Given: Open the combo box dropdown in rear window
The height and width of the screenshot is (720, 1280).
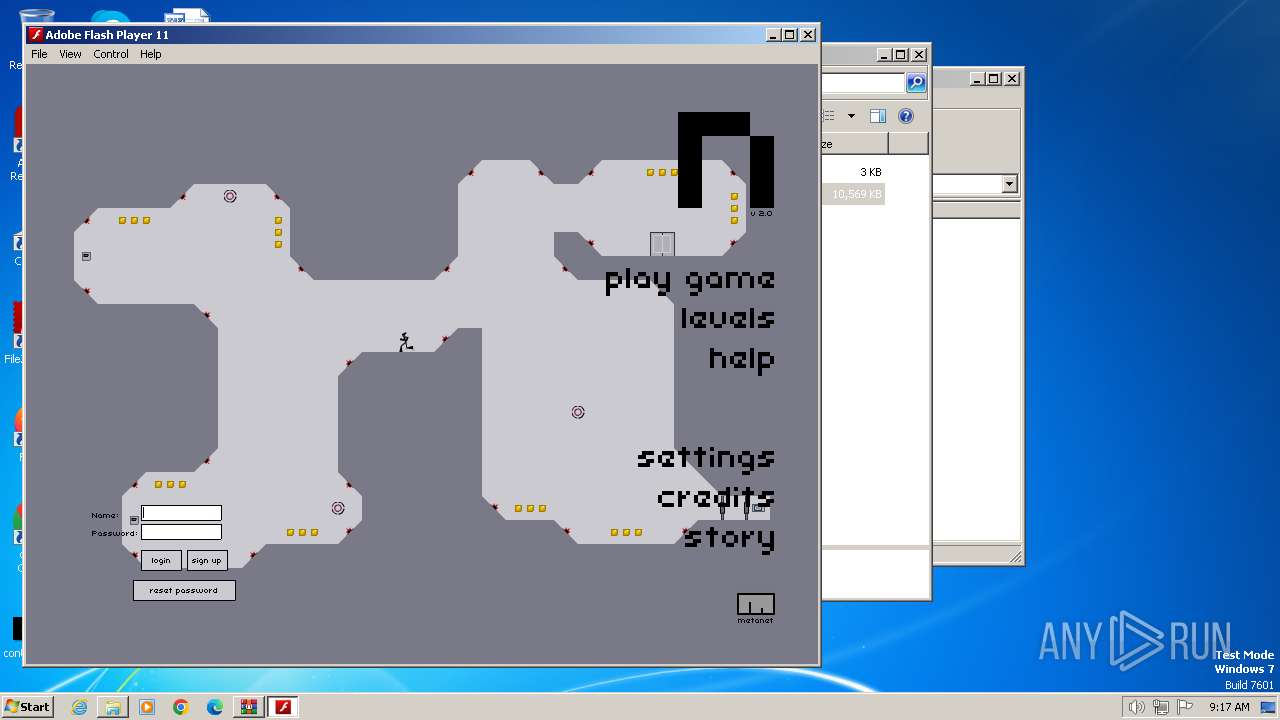Looking at the screenshot, I should pos(1009,184).
